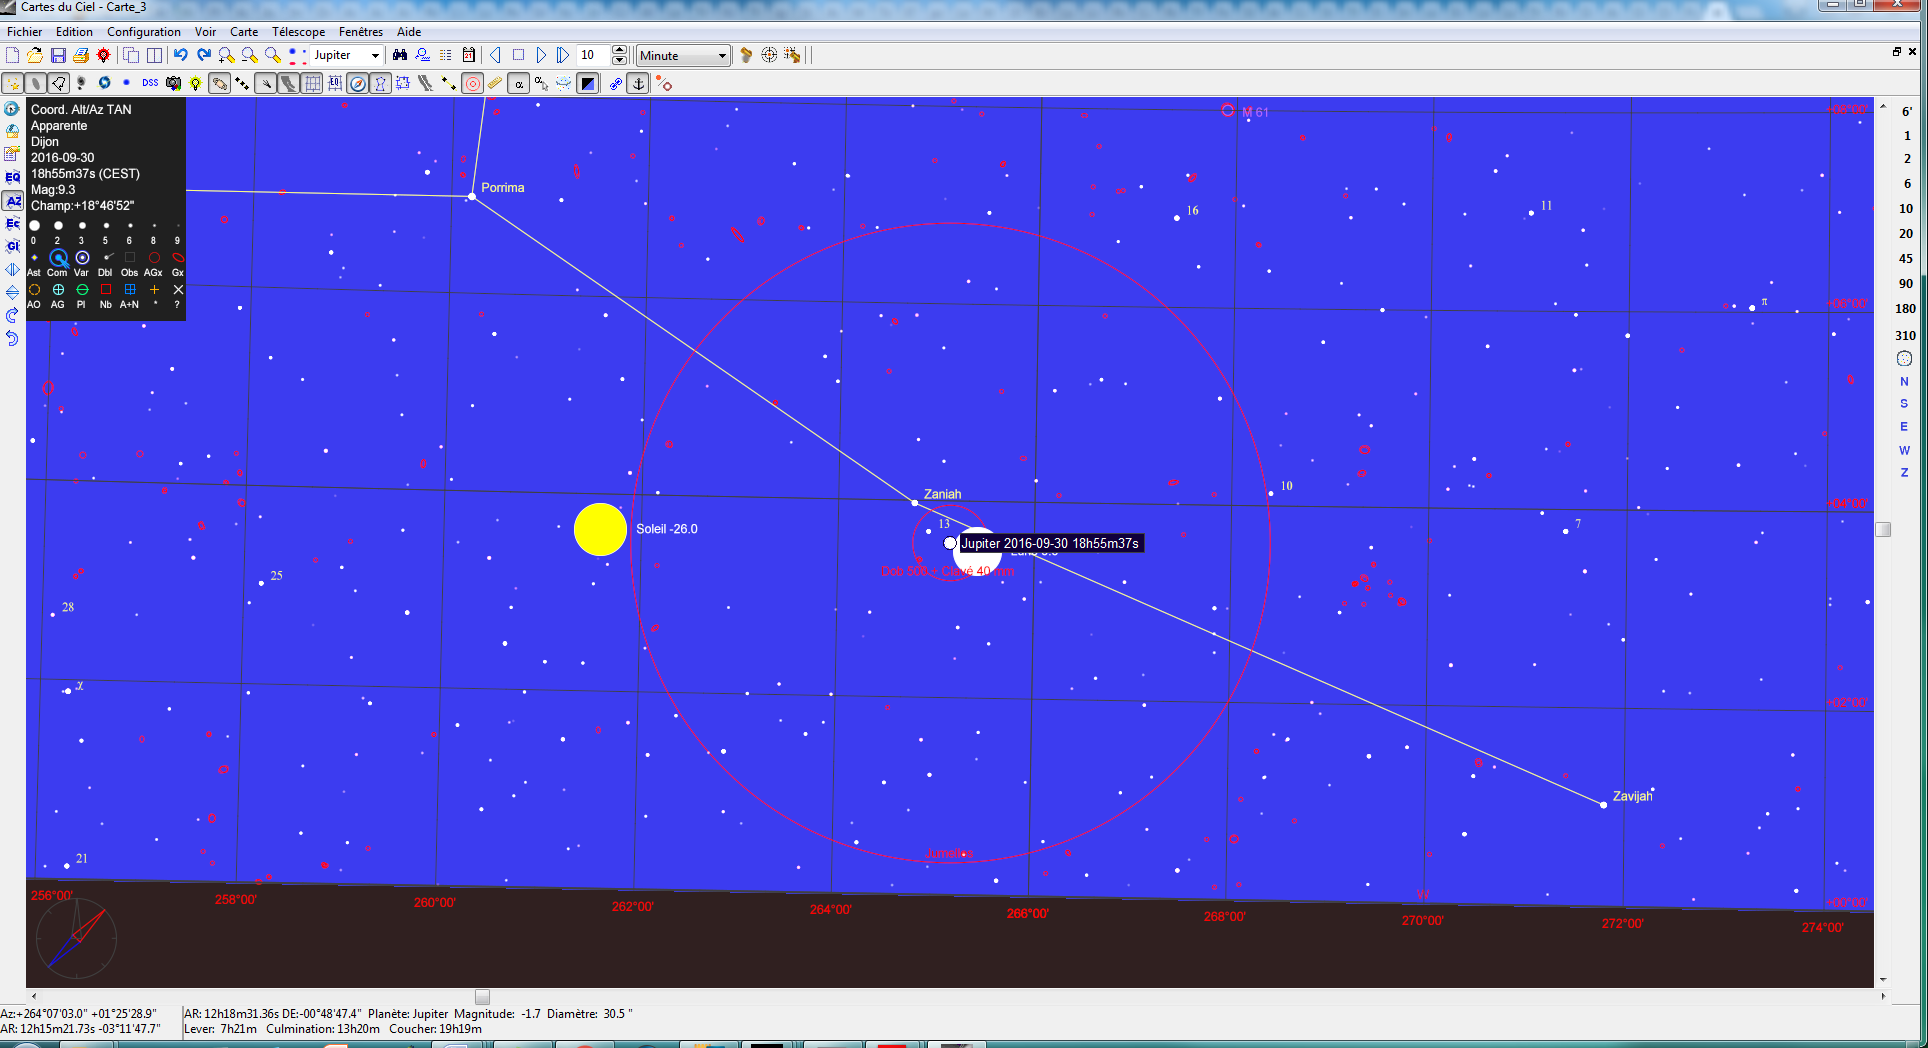Image resolution: width=1928 pixels, height=1048 pixels.
Task: Click the save disk icon
Action: [x=58, y=55]
